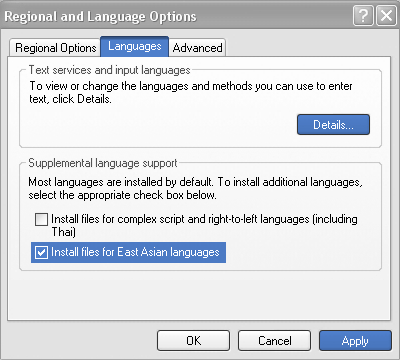Click the 'Text services and input languages' heading
Image resolution: width=400 pixels, height=360 pixels.
coord(109,70)
